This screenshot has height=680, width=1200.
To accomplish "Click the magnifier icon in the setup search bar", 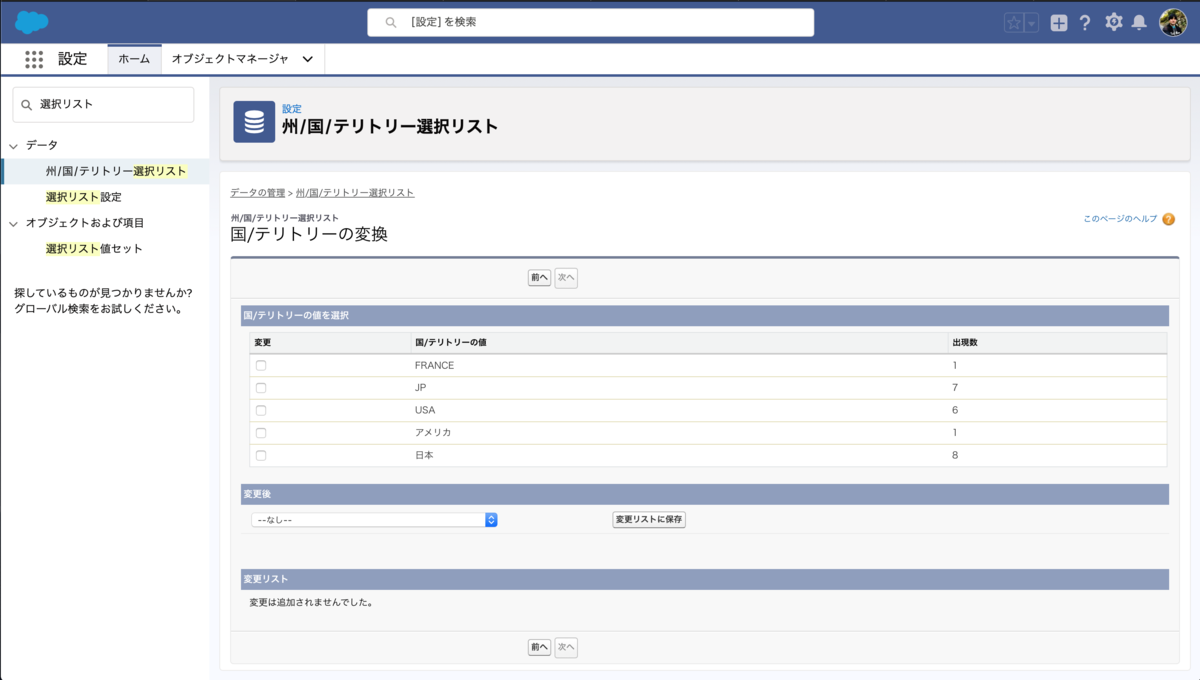I will pos(391,22).
